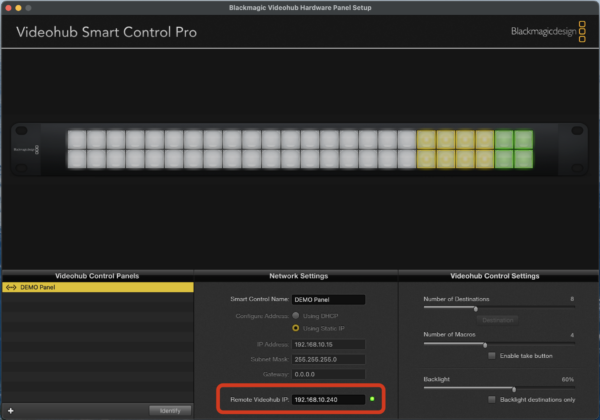
Task: Click the Gateway field 0.0.0.0
Action: coord(328,374)
